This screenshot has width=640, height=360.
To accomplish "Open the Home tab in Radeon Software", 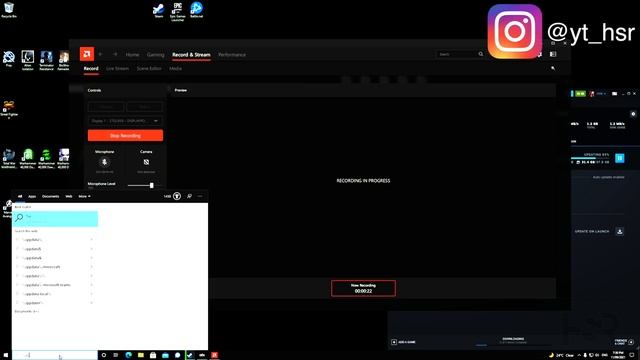I will (x=132, y=55).
